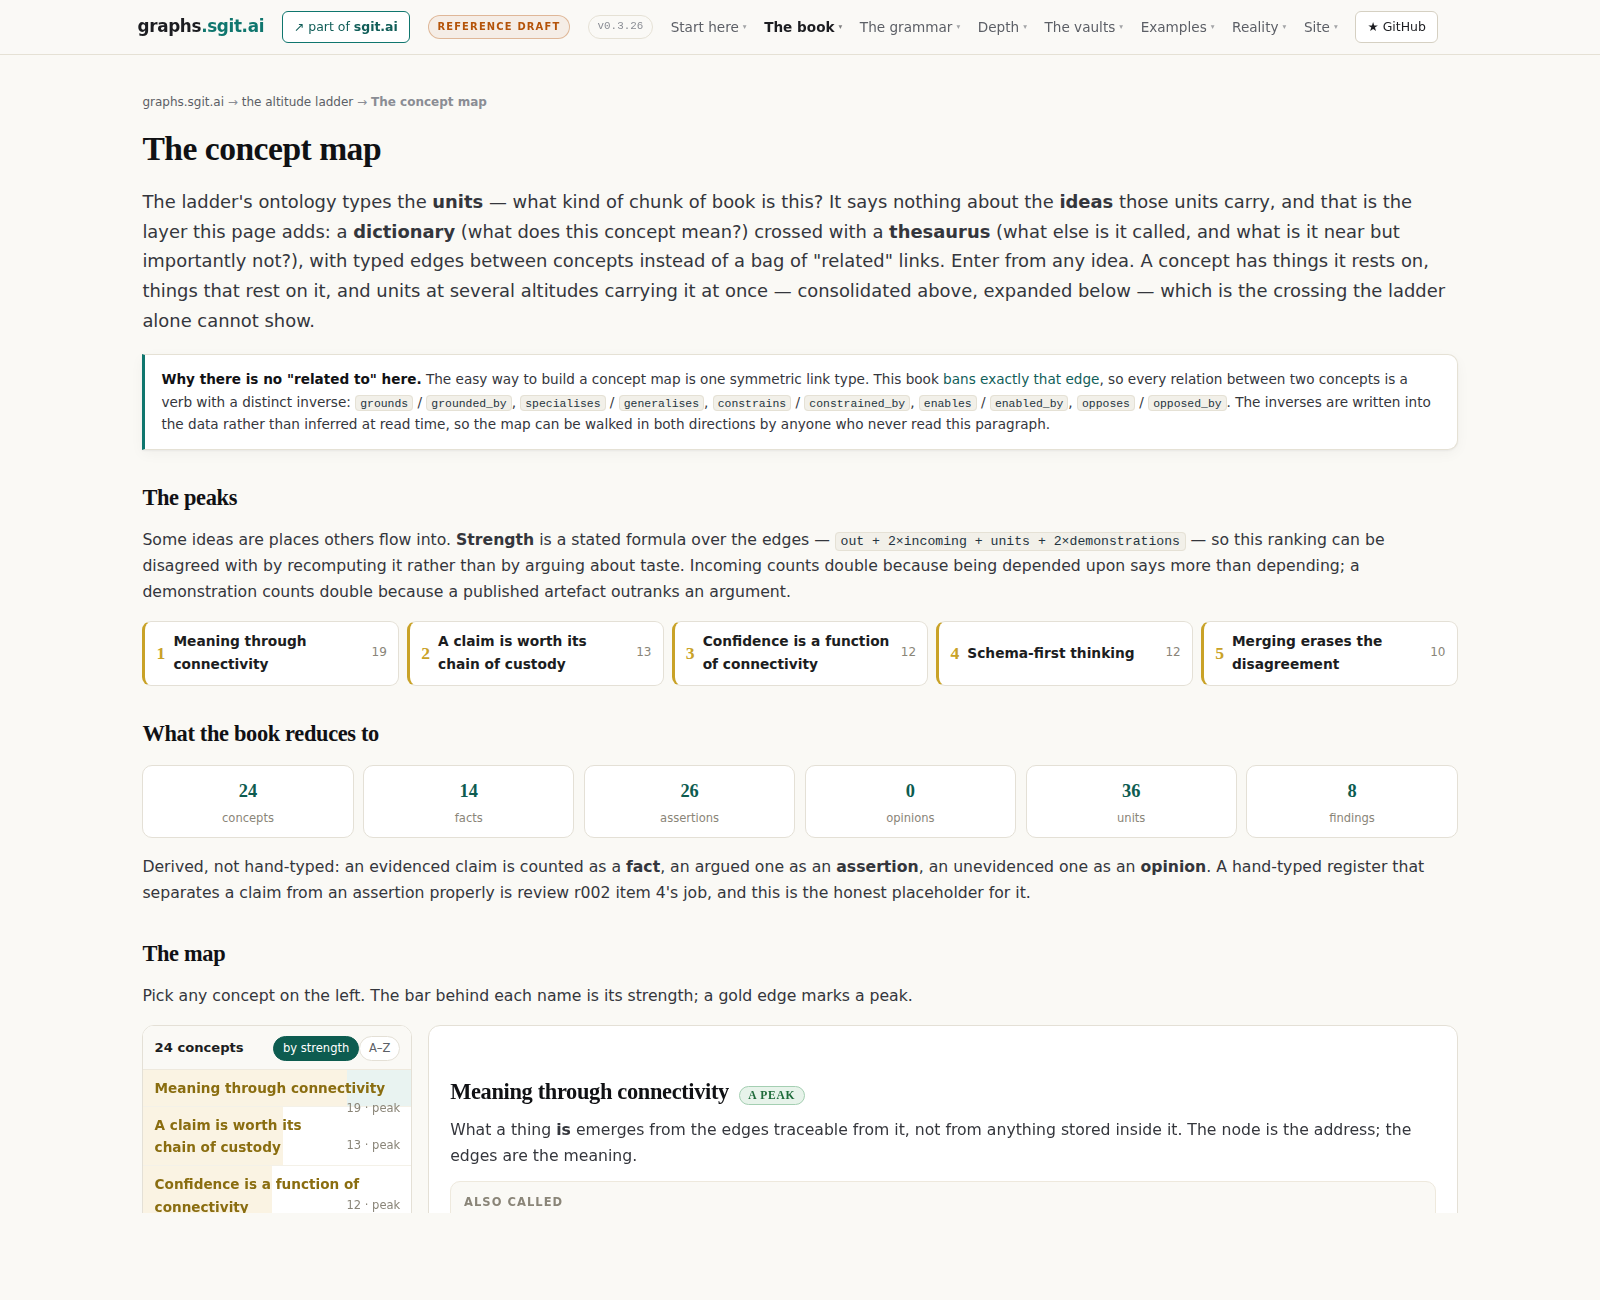Click the 'enabled_by' edge tag
The width and height of the screenshot is (1600, 1300).
(x=1029, y=403)
